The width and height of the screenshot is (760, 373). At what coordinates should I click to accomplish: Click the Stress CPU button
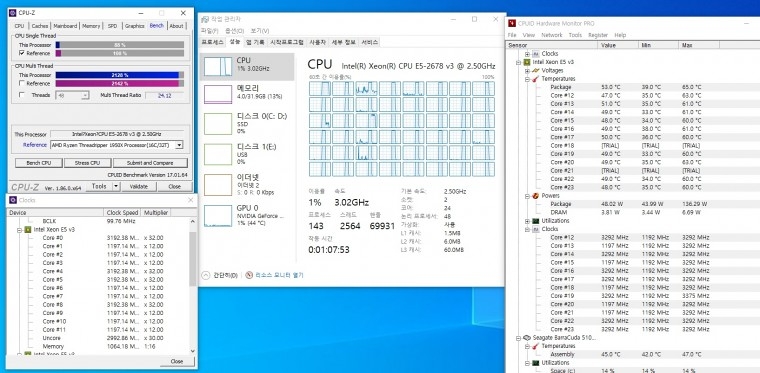pos(88,163)
